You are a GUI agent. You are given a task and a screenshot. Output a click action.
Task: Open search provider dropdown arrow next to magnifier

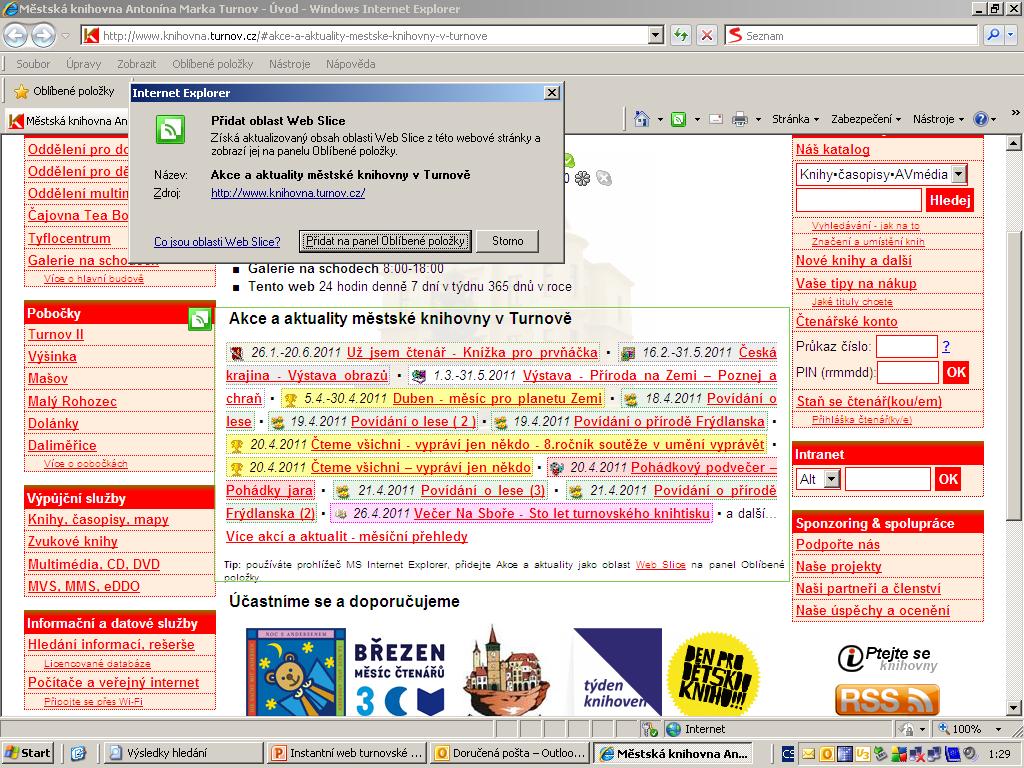(1010, 35)
